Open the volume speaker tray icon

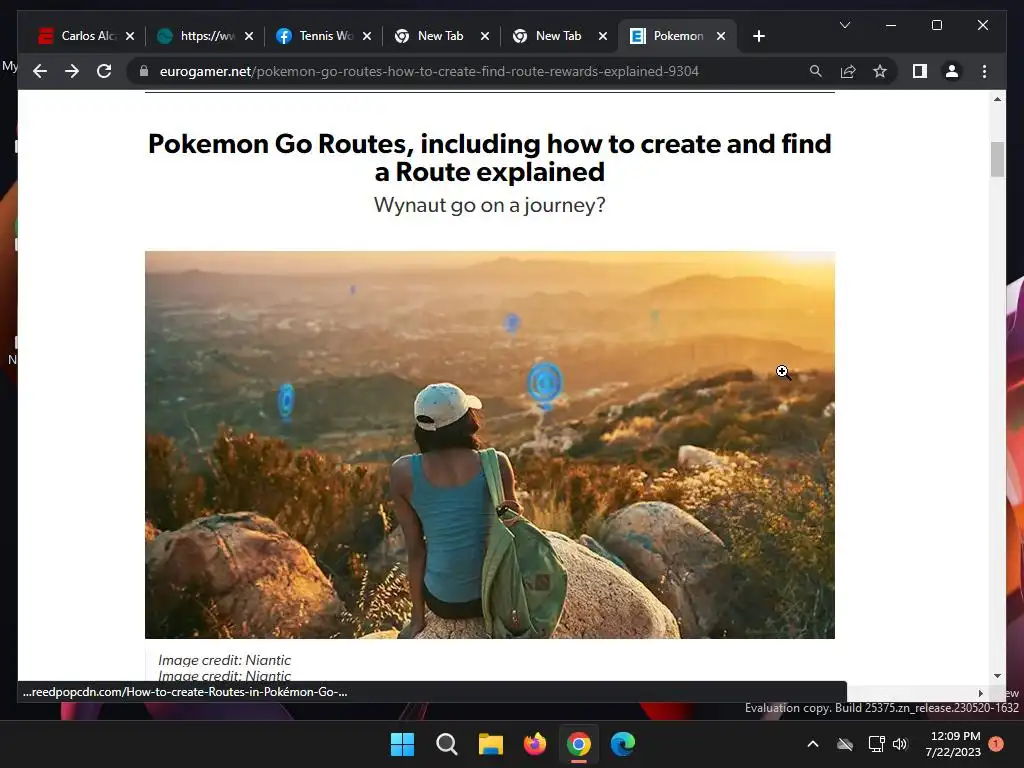tap(901, 744)
